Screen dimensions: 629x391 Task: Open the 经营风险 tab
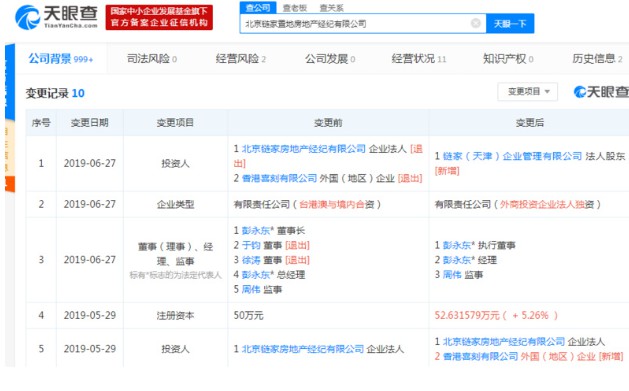pos(241,59)
